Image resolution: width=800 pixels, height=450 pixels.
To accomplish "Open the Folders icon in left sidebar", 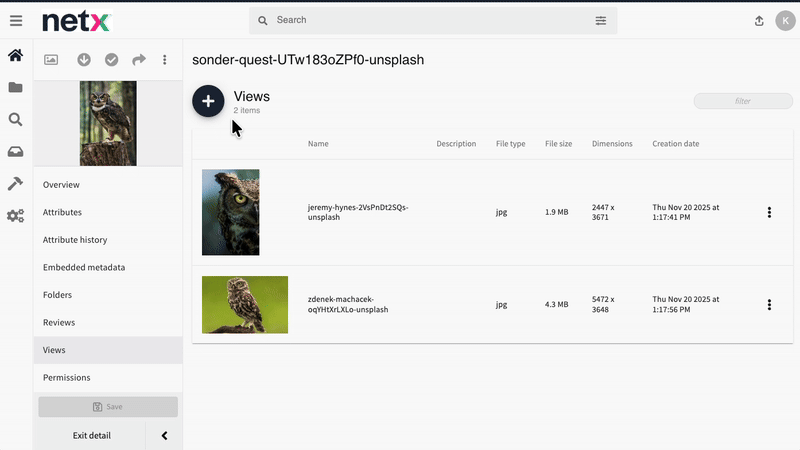I will [x=16, y=88].
